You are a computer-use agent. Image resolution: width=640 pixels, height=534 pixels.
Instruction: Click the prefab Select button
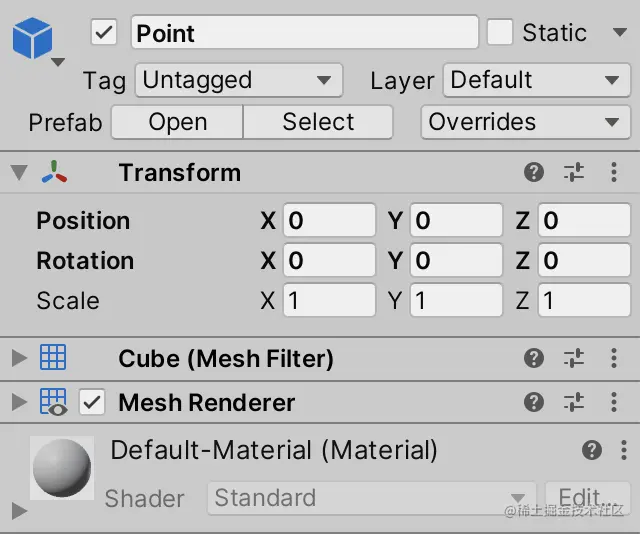pos(318,122)
